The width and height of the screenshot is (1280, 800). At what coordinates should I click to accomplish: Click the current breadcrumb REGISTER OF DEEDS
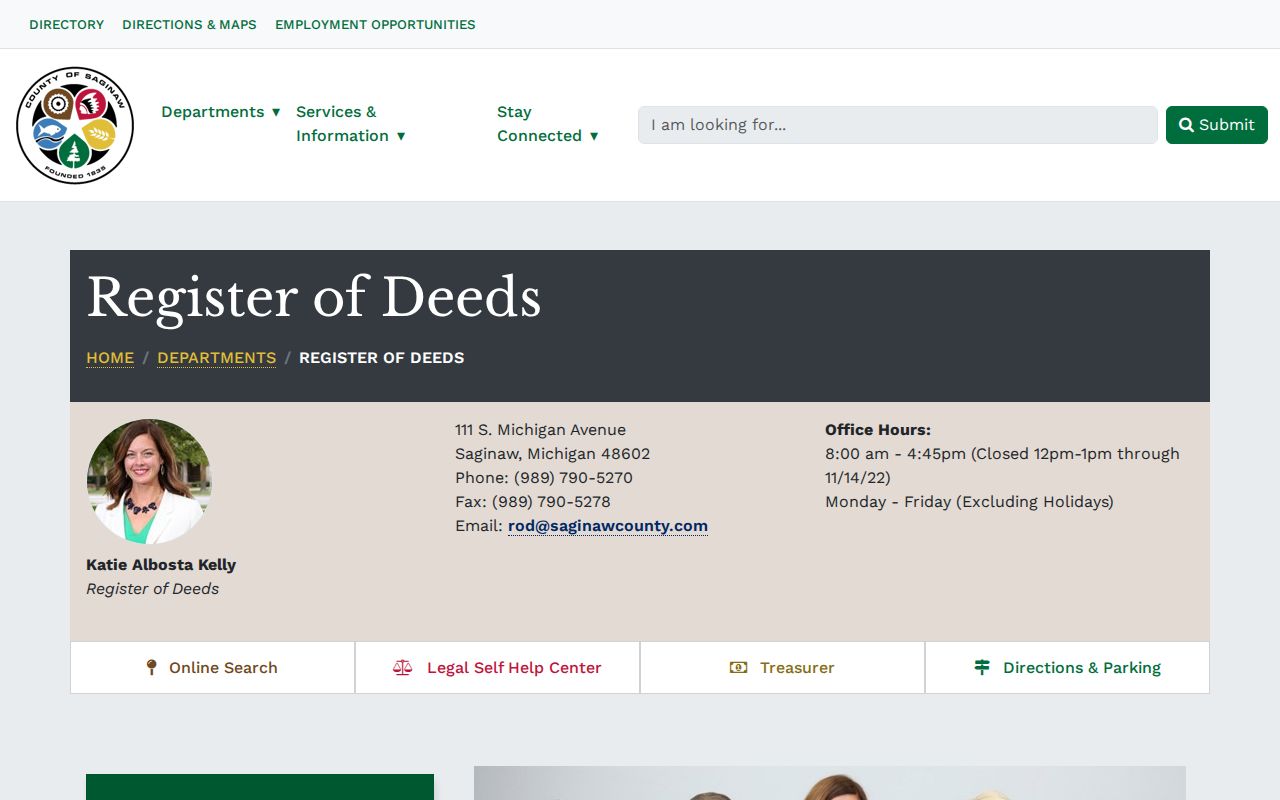382,358
